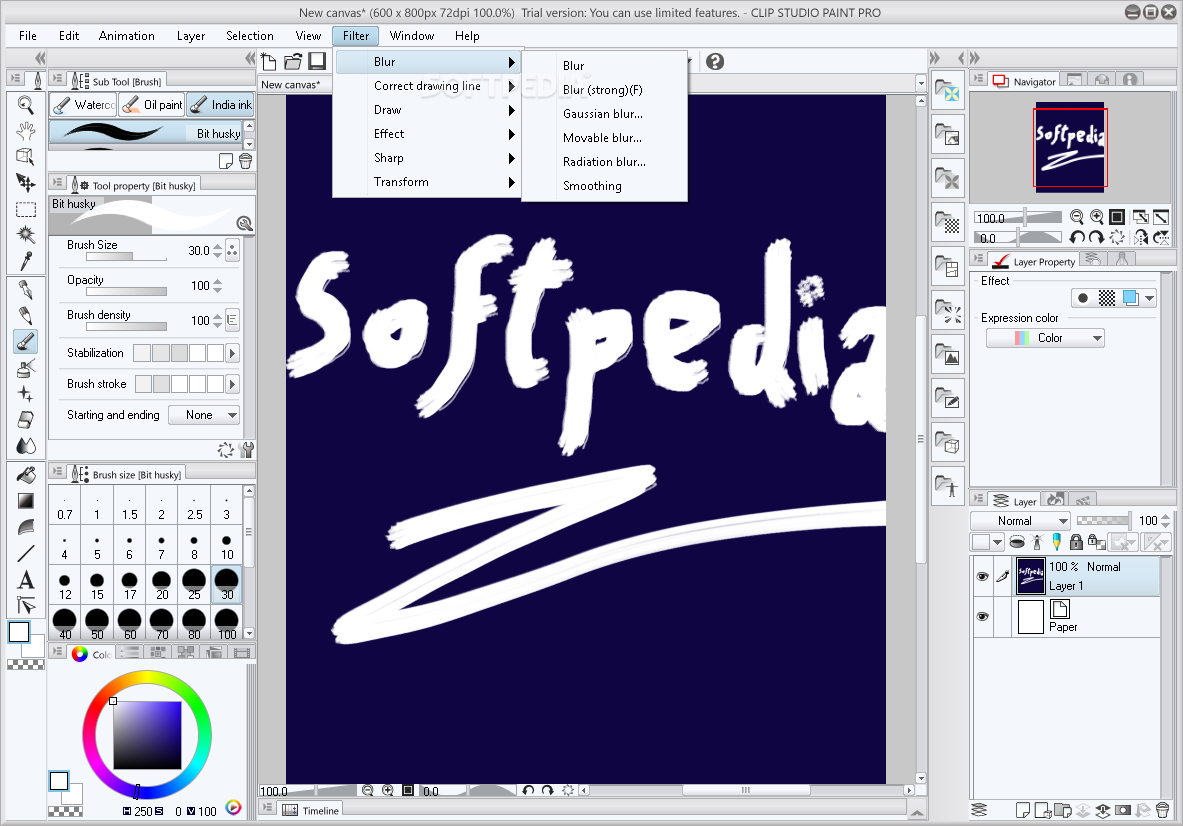The height and width of the screenshot is (826, 1183).
Task: Select the straight line Figure tool
Action: coord(26,554)
